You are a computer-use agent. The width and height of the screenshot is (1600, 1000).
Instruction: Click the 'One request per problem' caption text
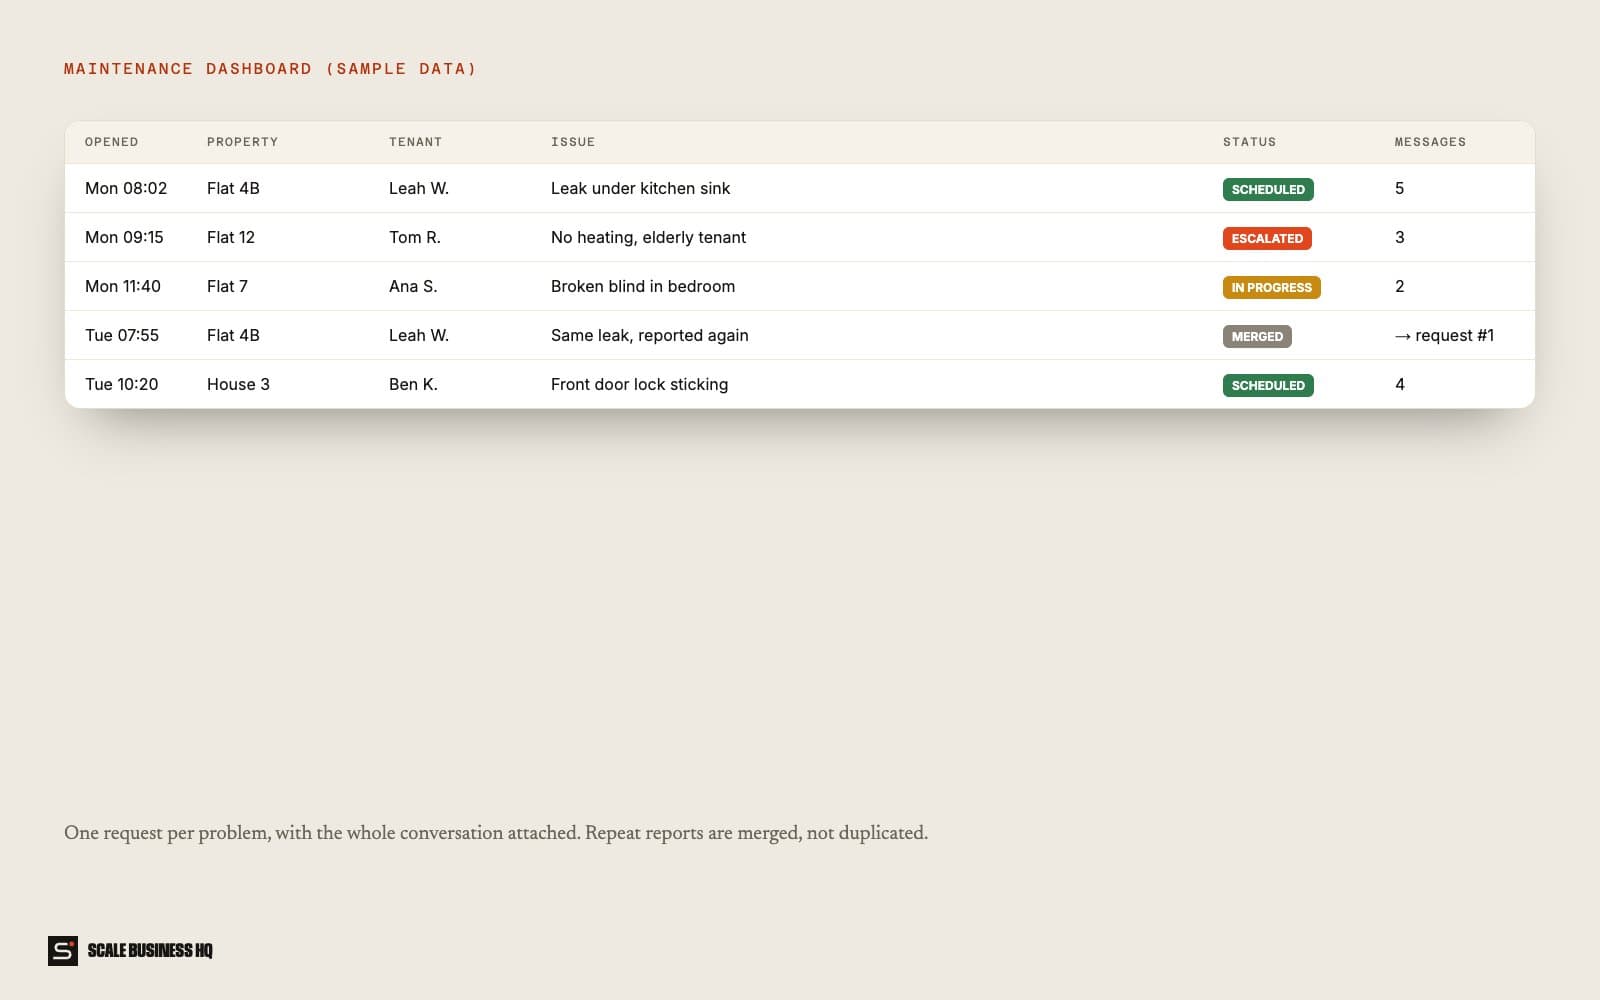496,833
